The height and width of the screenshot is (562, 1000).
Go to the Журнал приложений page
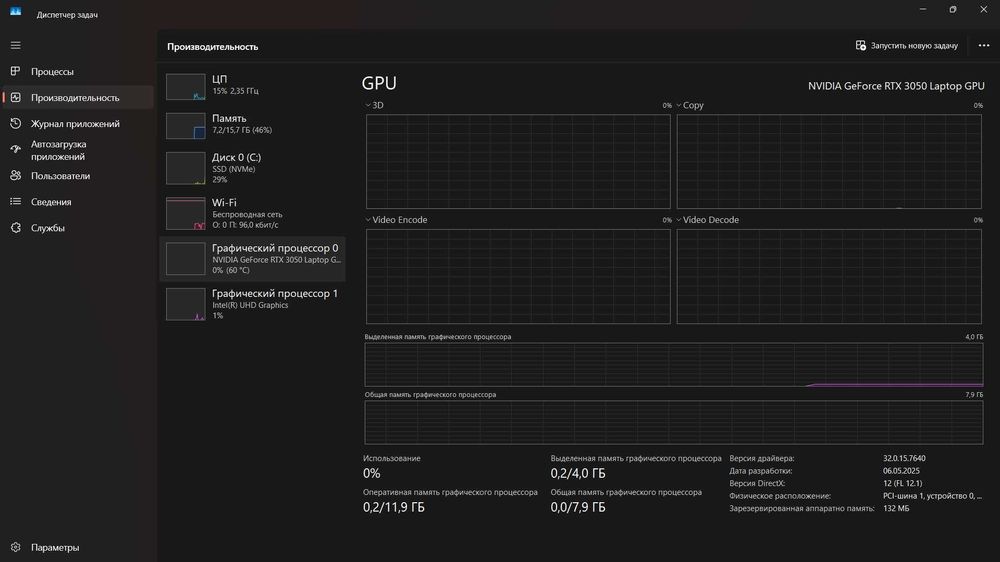tap(78, 124)
